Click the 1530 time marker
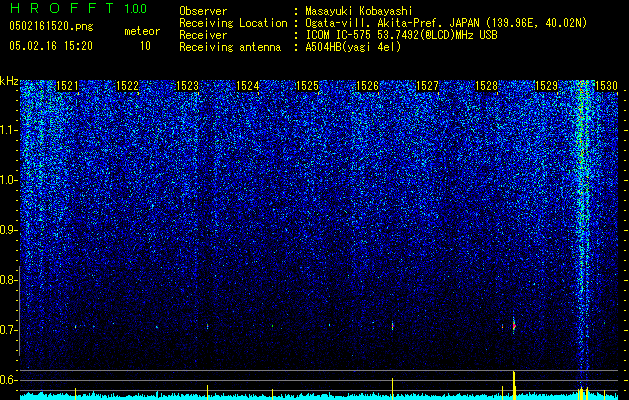 click(x=606, y=86)
